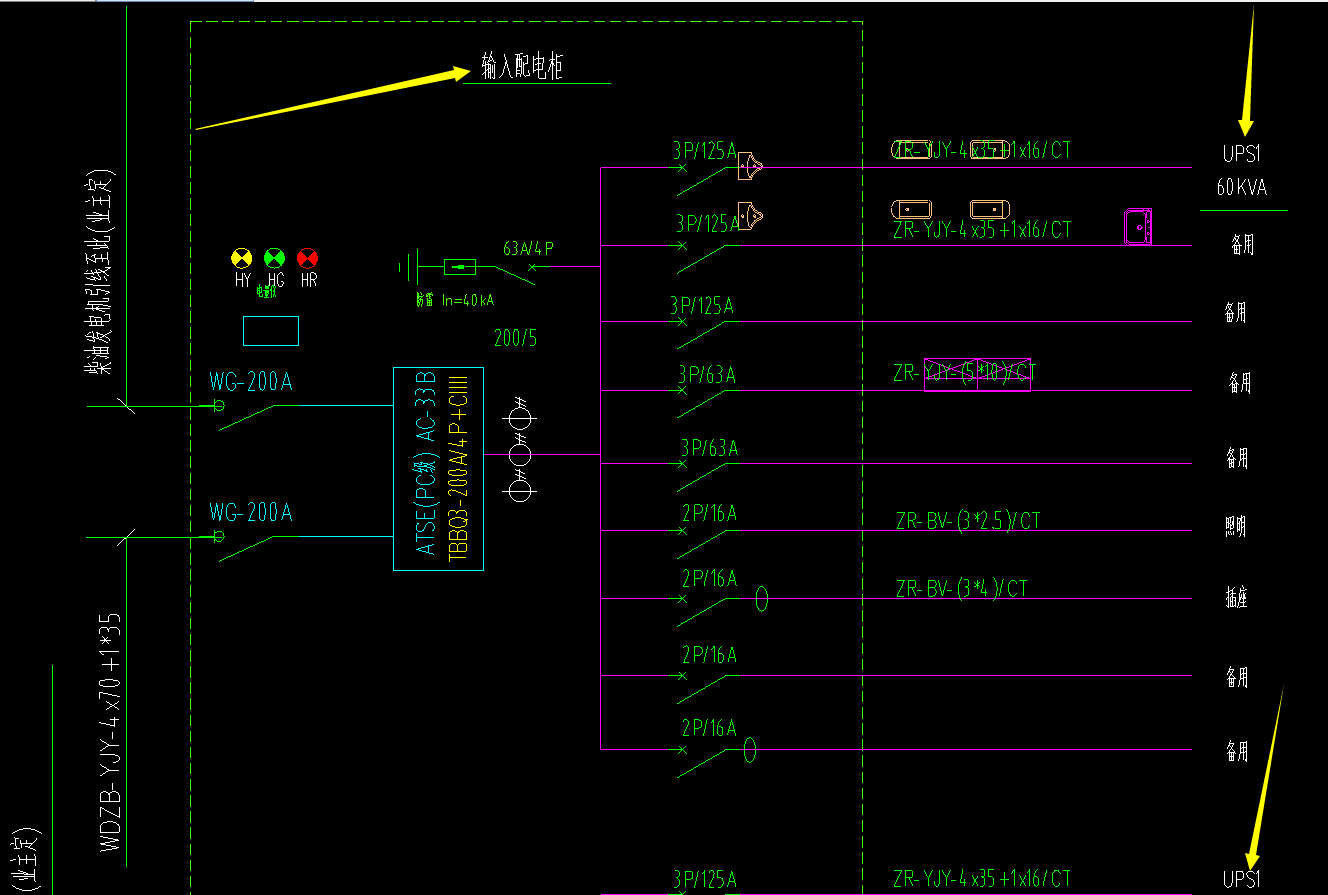Select the WG-200A label on the WDZB-YJY cable feeder
This screenshot has width=1328, height=895.
pyautogui.click(x=251, y=513)
